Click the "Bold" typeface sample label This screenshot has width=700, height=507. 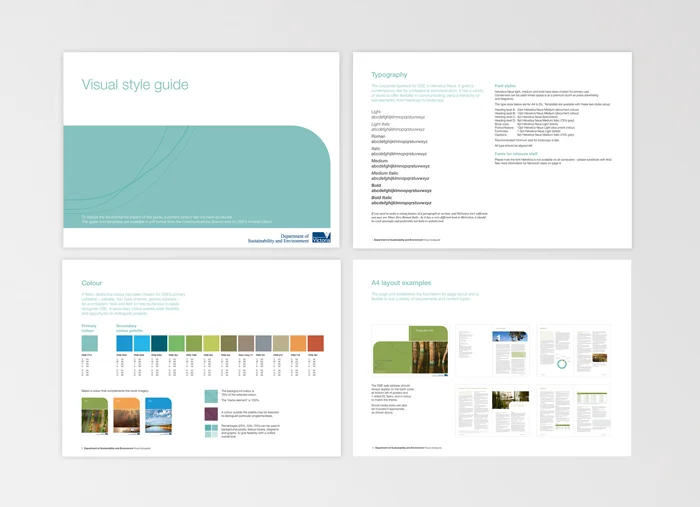click(x=376, y=185)
